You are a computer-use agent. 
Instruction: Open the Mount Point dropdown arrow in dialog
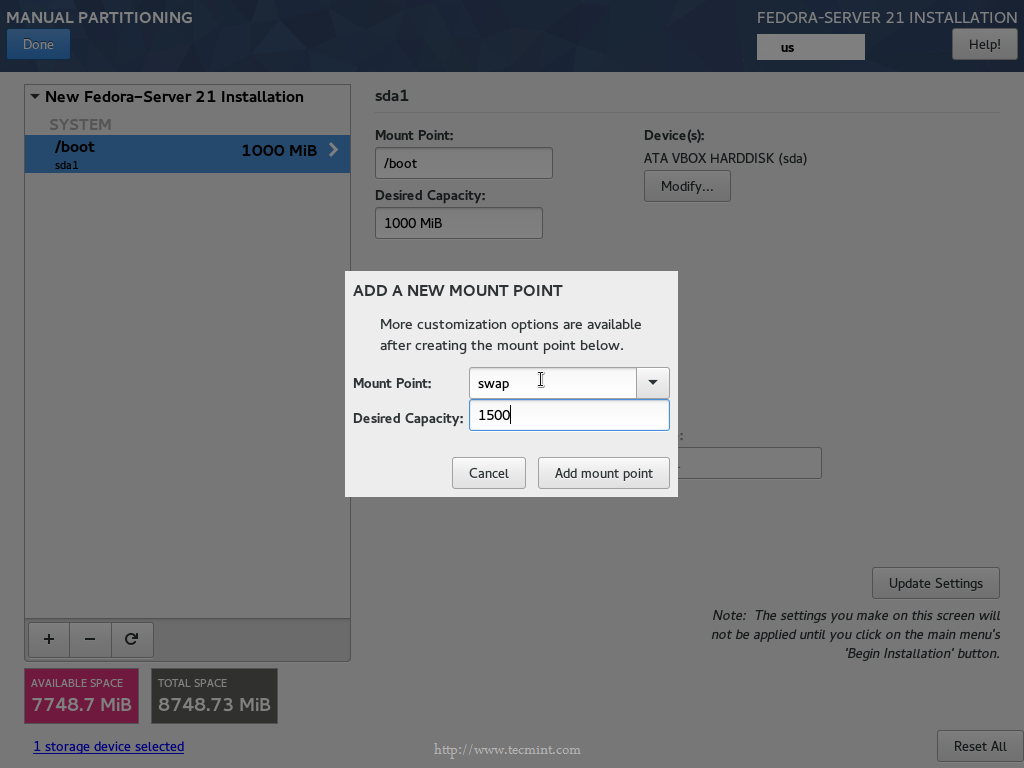point(652,383)
